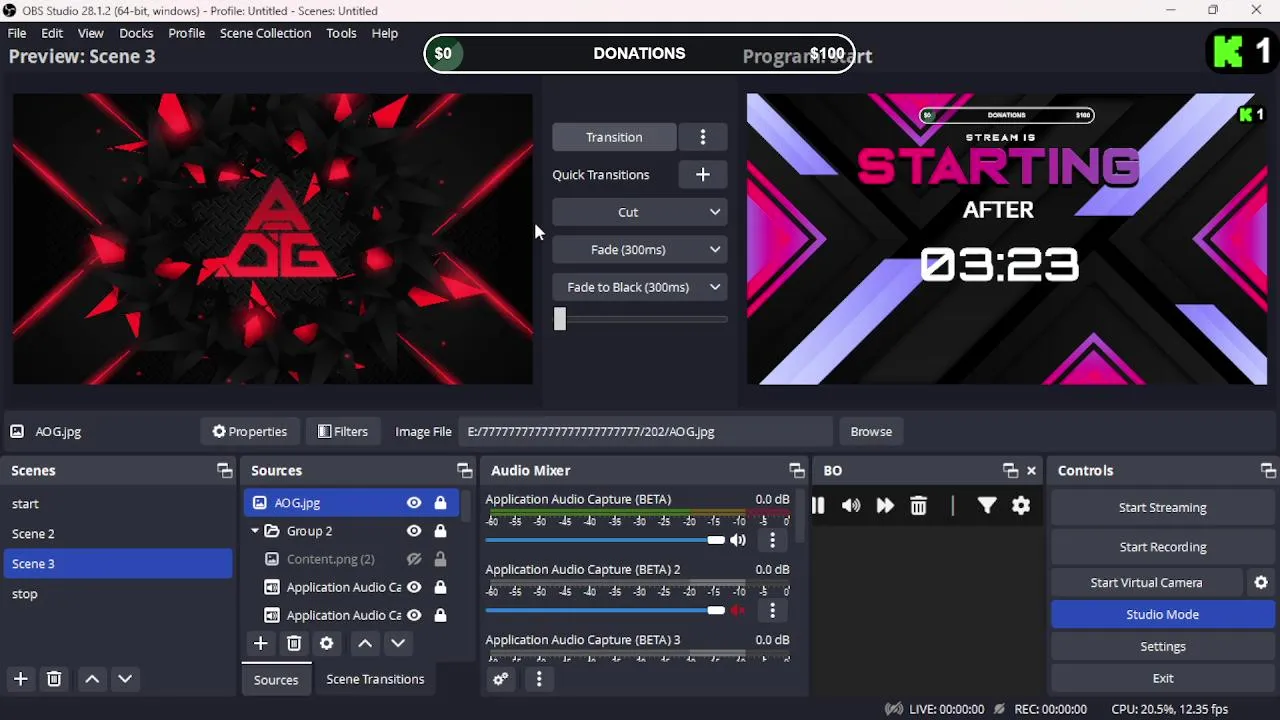Viewport: 1280px width, 720px height.
Task: Toggle Studio Mode button
Action: [1163, 614]
